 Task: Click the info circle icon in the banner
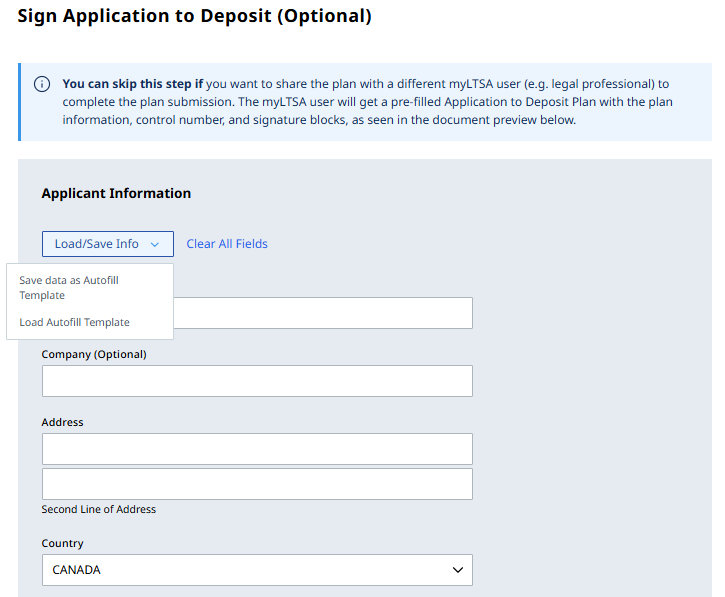pyautogui.click(x=42, y=84)
